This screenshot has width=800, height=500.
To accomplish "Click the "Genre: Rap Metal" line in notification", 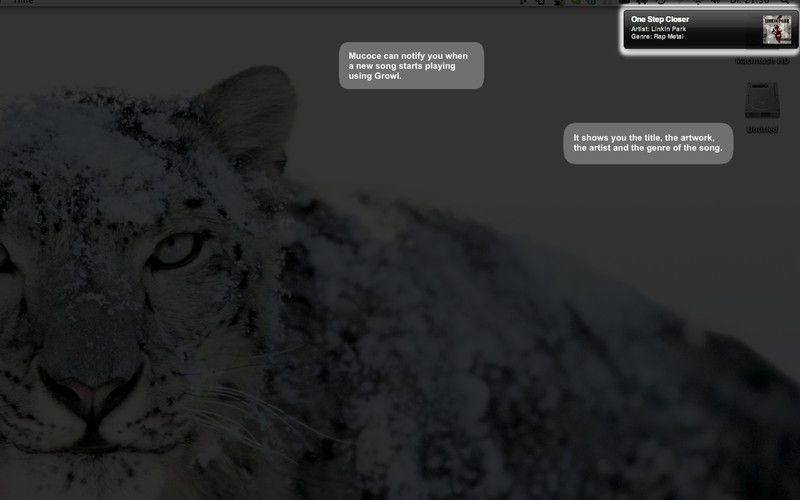I will coord(657,37).
